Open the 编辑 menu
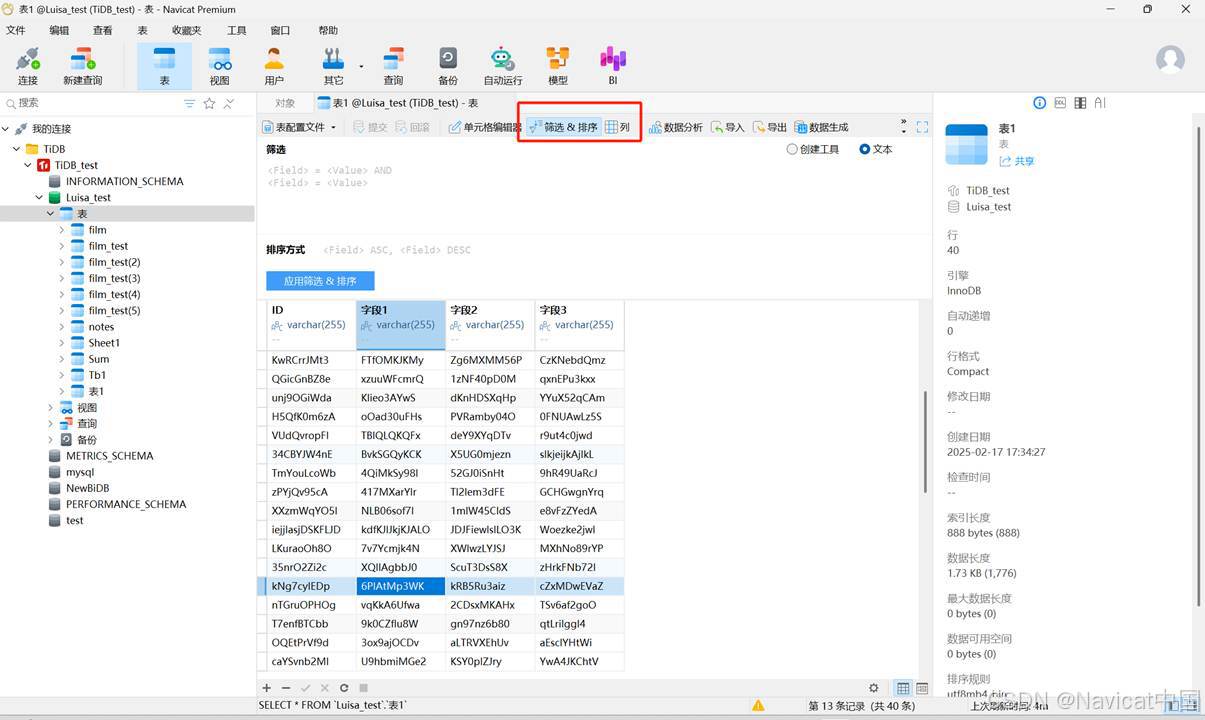 pos(59,30)
